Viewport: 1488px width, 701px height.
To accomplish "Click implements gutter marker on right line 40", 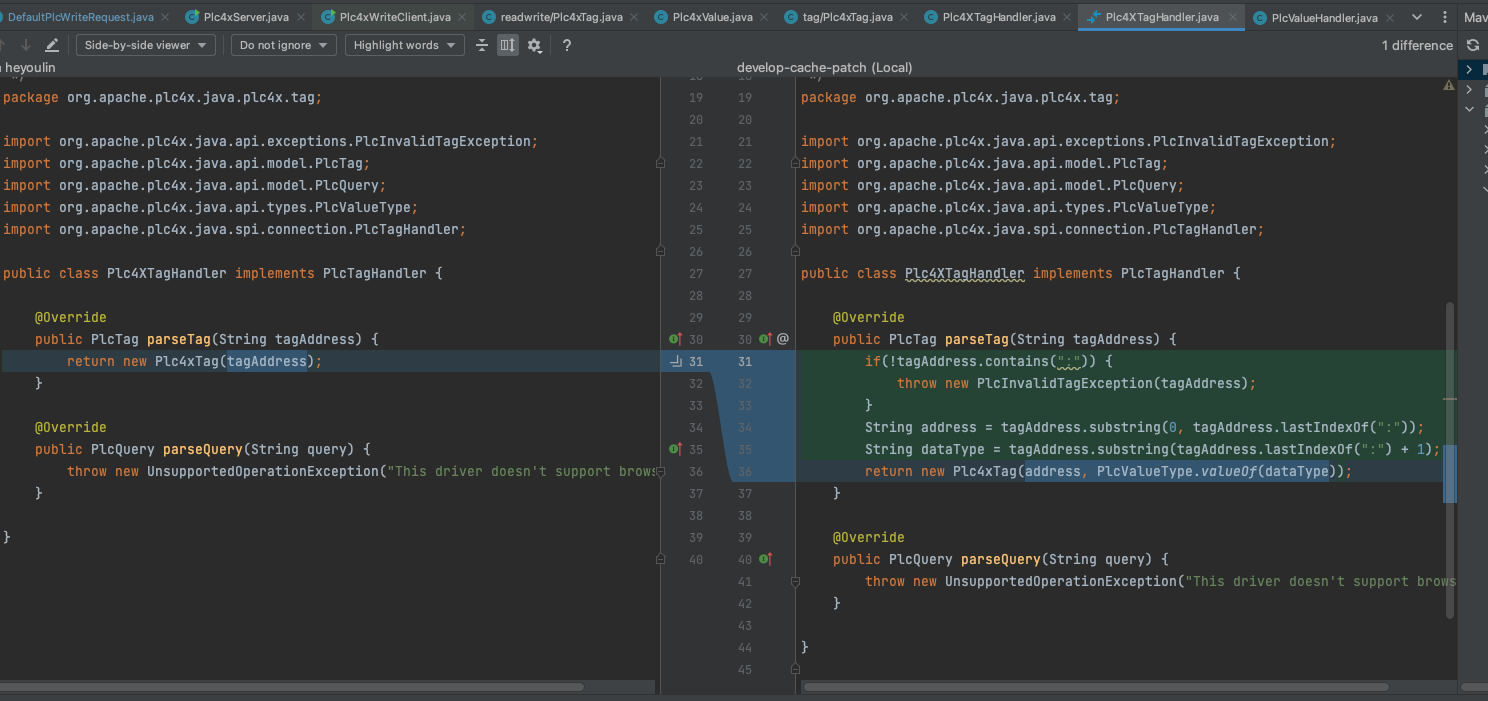I will [x=767, y=559].
